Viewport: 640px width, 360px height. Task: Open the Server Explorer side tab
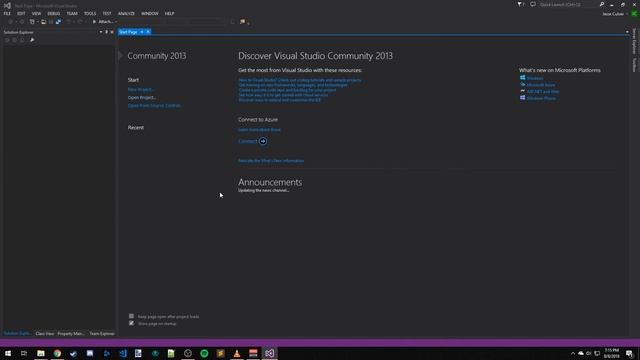(634, 41)
